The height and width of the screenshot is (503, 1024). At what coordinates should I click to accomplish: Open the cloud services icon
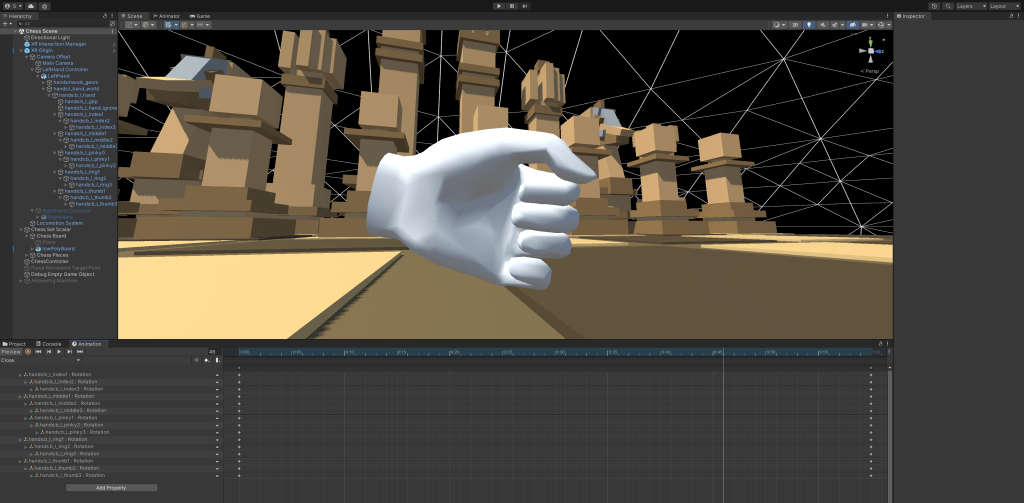click(x=29, y=6)
